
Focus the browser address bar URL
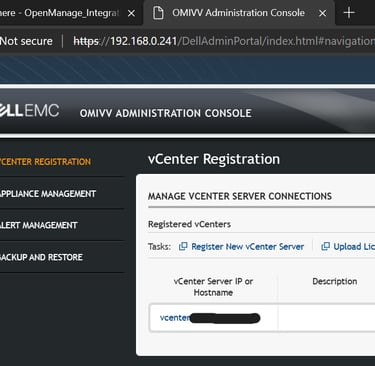point(224,41)
